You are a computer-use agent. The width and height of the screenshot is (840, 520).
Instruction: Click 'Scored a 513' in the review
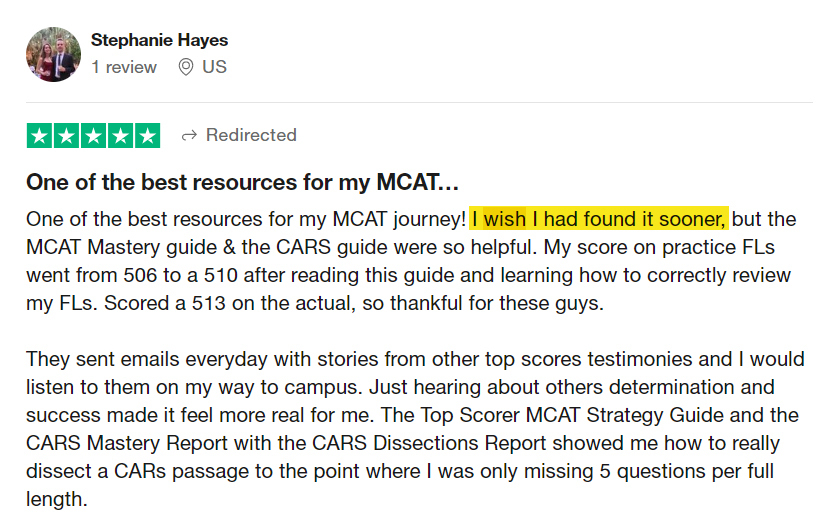coord(164,303)
